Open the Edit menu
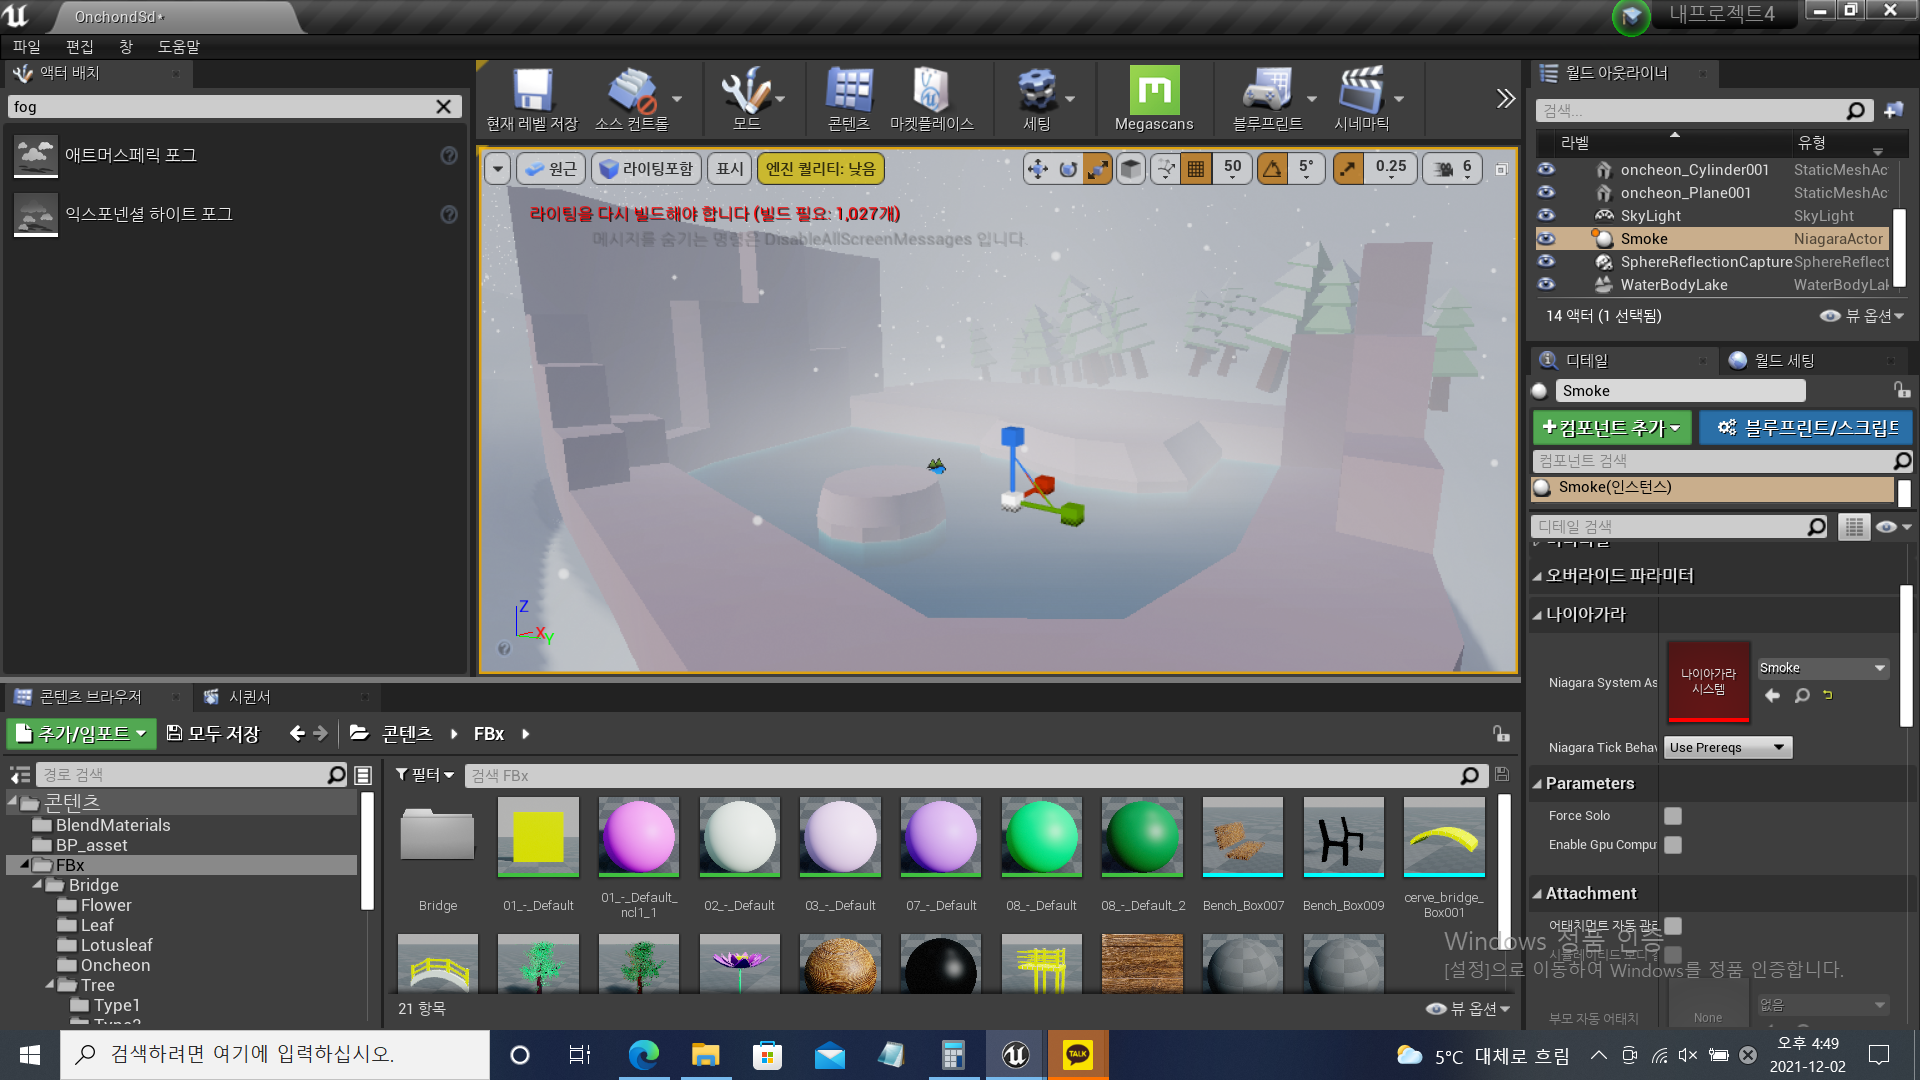The image size is (1920, 1080). (x=79, y=46)
